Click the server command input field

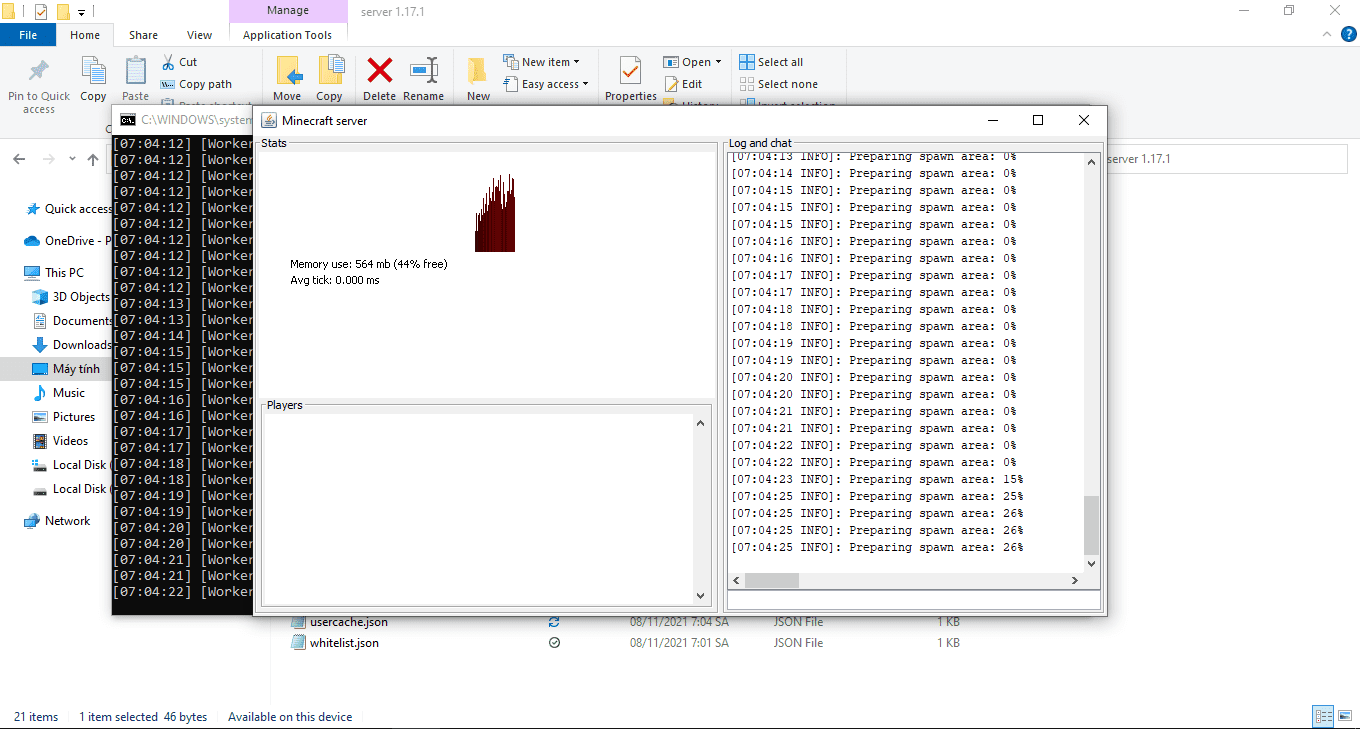[x=913, y=600]
